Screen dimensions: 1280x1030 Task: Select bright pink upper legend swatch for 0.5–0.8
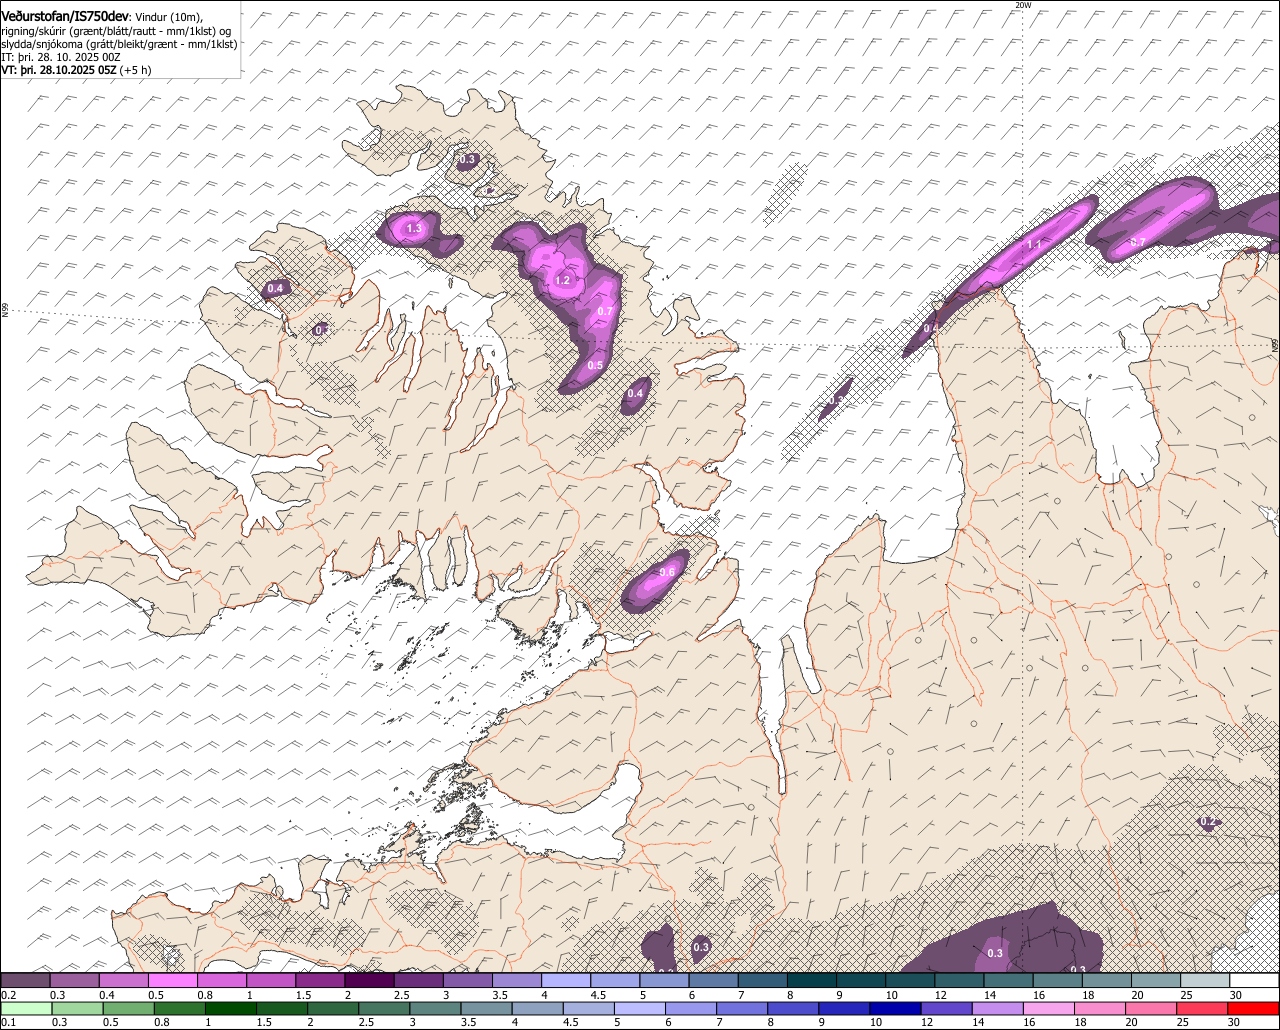click(172, 981)
